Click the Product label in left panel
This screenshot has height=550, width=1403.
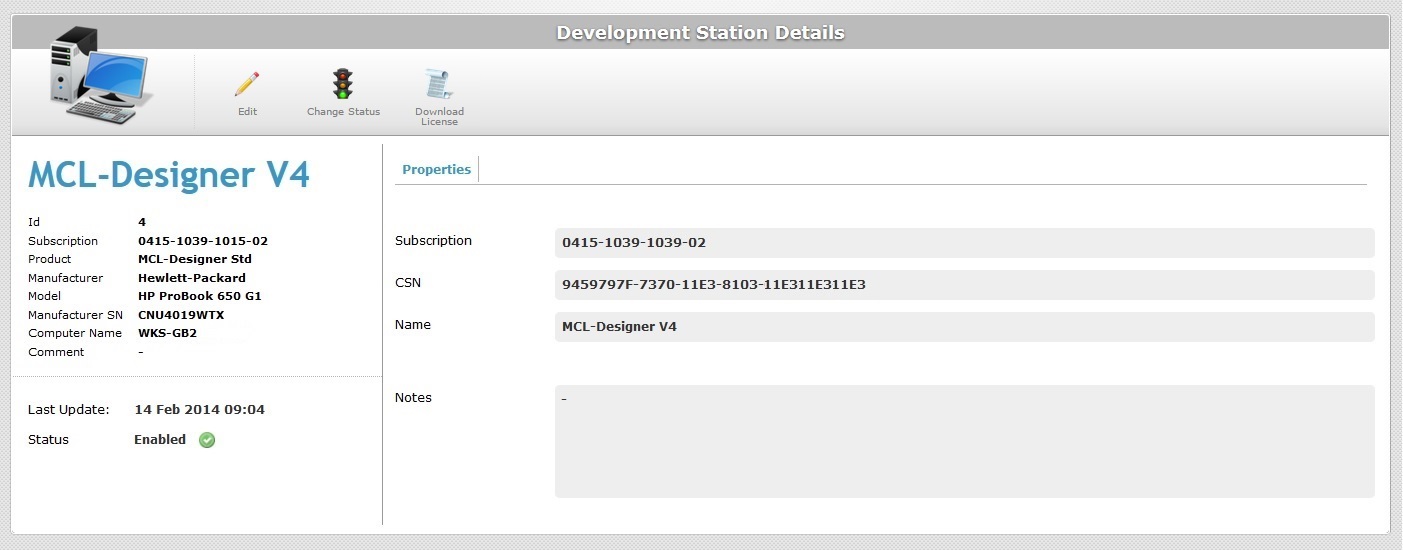(49, 259)
